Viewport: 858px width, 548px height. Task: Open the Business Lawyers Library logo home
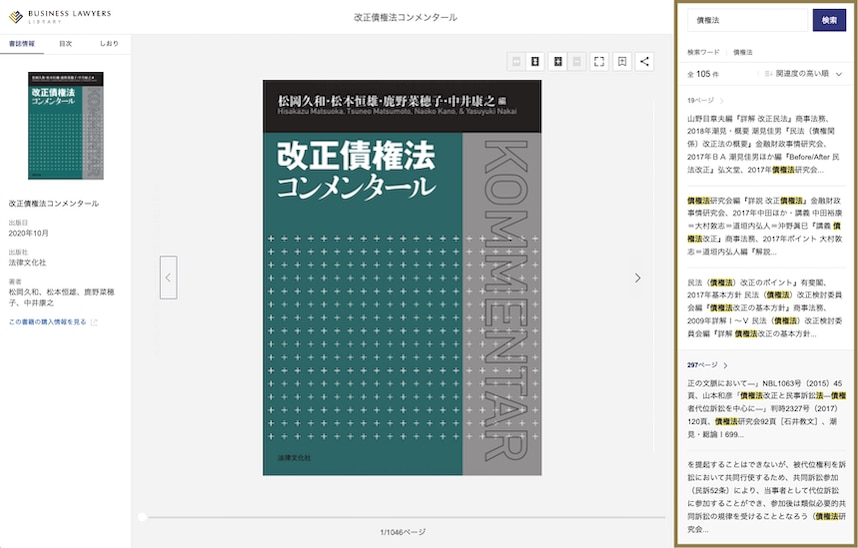(x=60, y=16)
